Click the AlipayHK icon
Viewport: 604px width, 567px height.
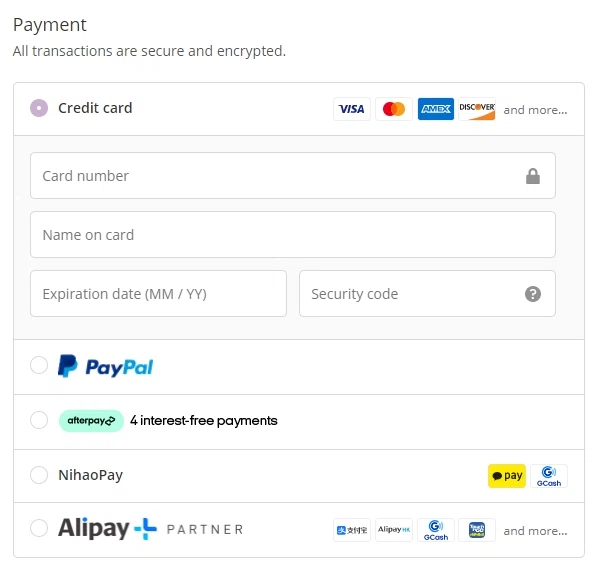coord(394,530)
